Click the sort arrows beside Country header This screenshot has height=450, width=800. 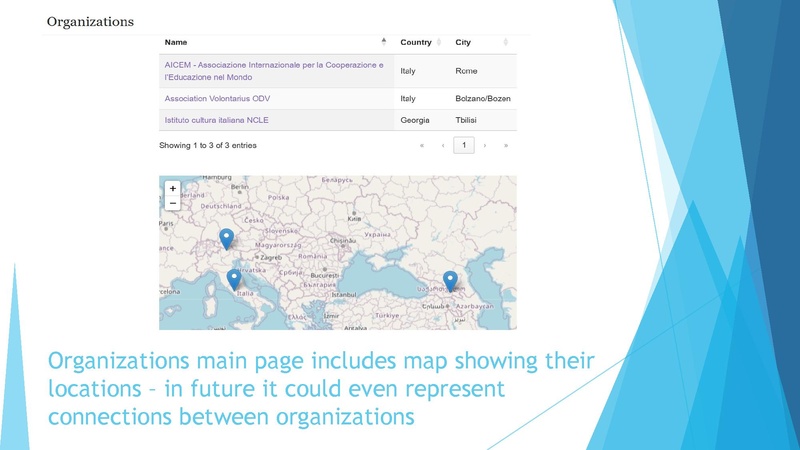[439, 42]
